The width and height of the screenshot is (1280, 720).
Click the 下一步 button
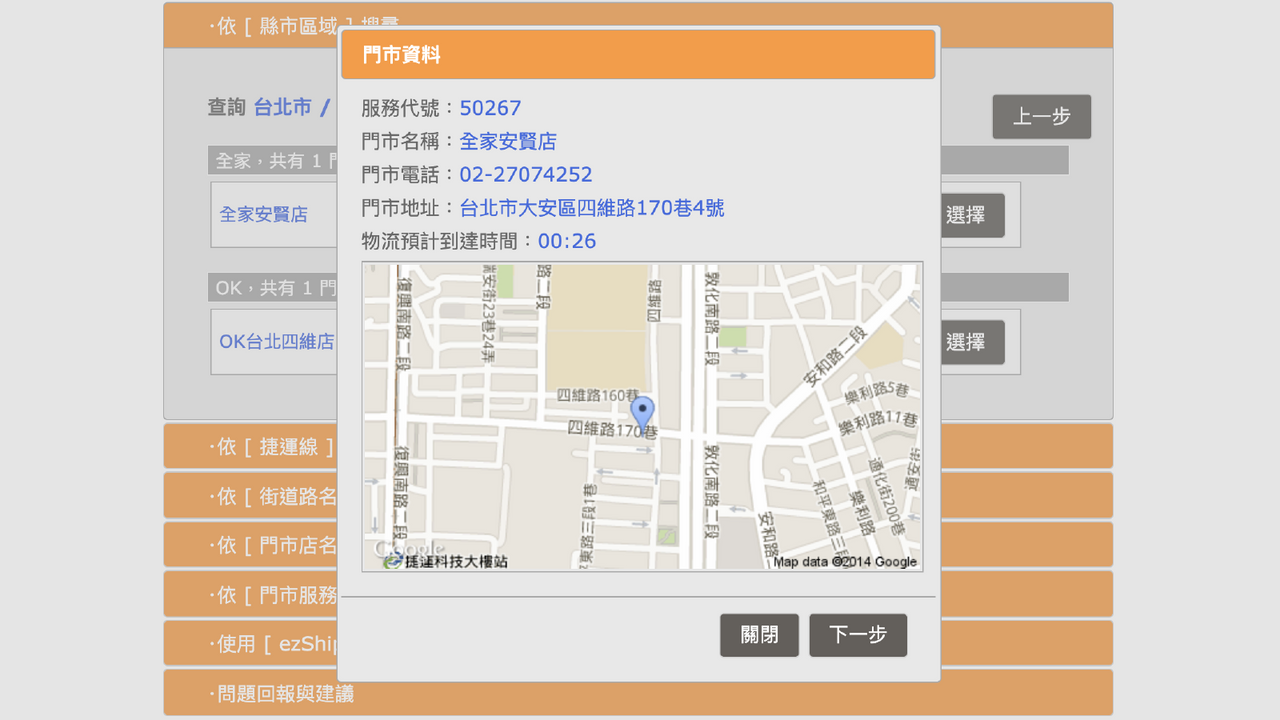coord(858,635)
